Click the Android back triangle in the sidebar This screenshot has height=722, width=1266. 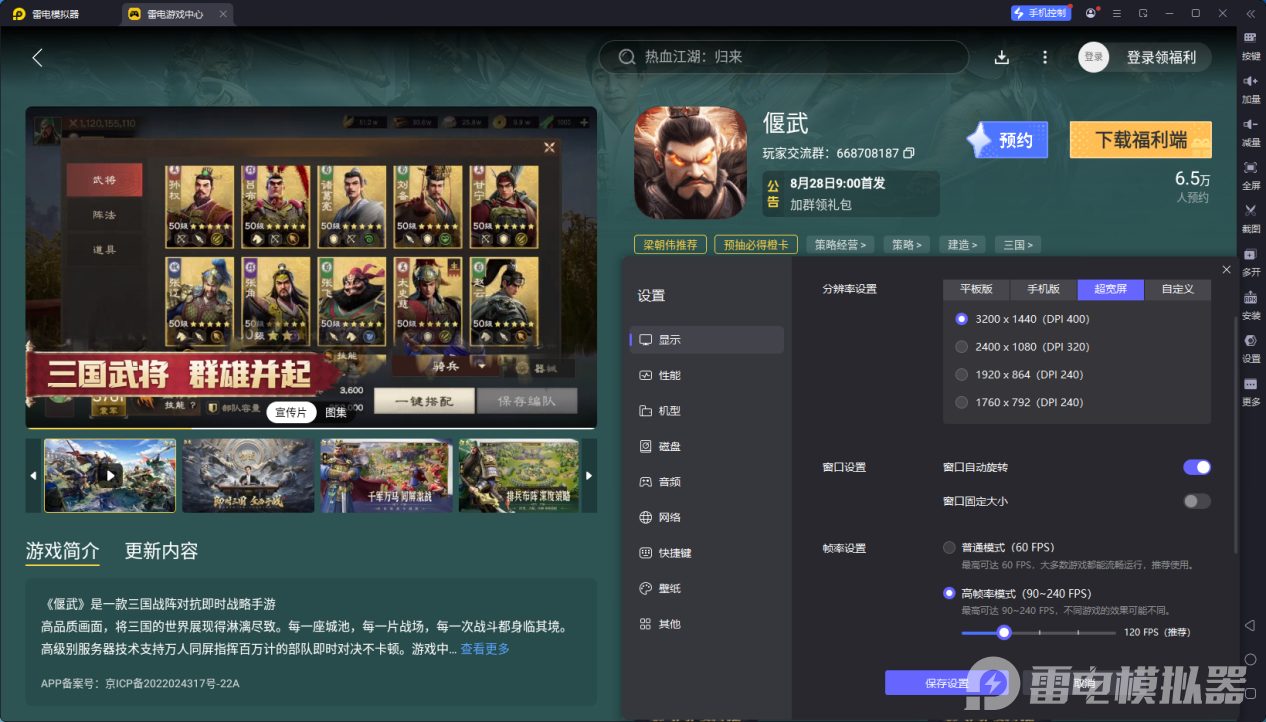tap(1250, 625)
